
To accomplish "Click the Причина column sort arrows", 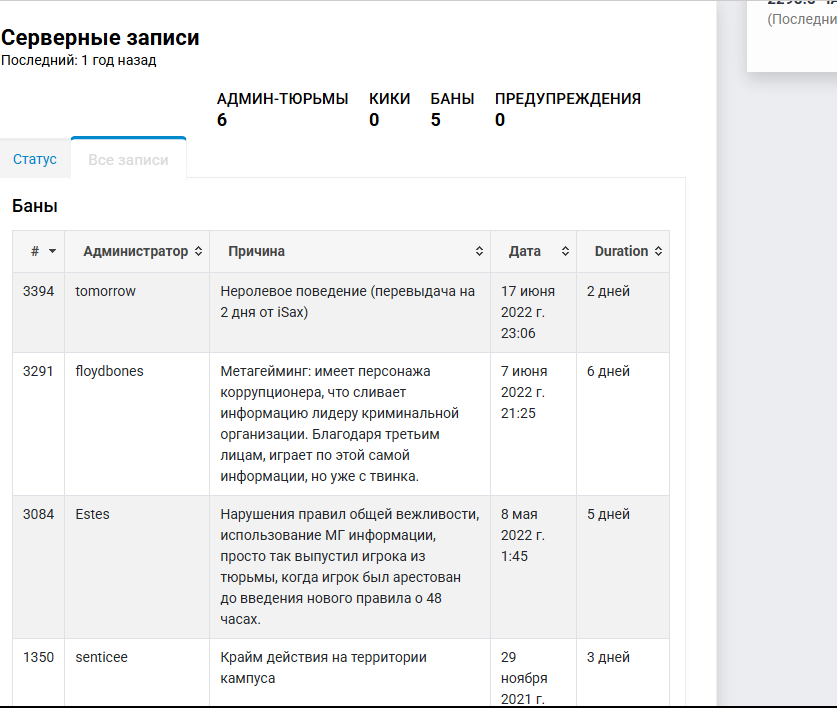I will tap(479, 251).
